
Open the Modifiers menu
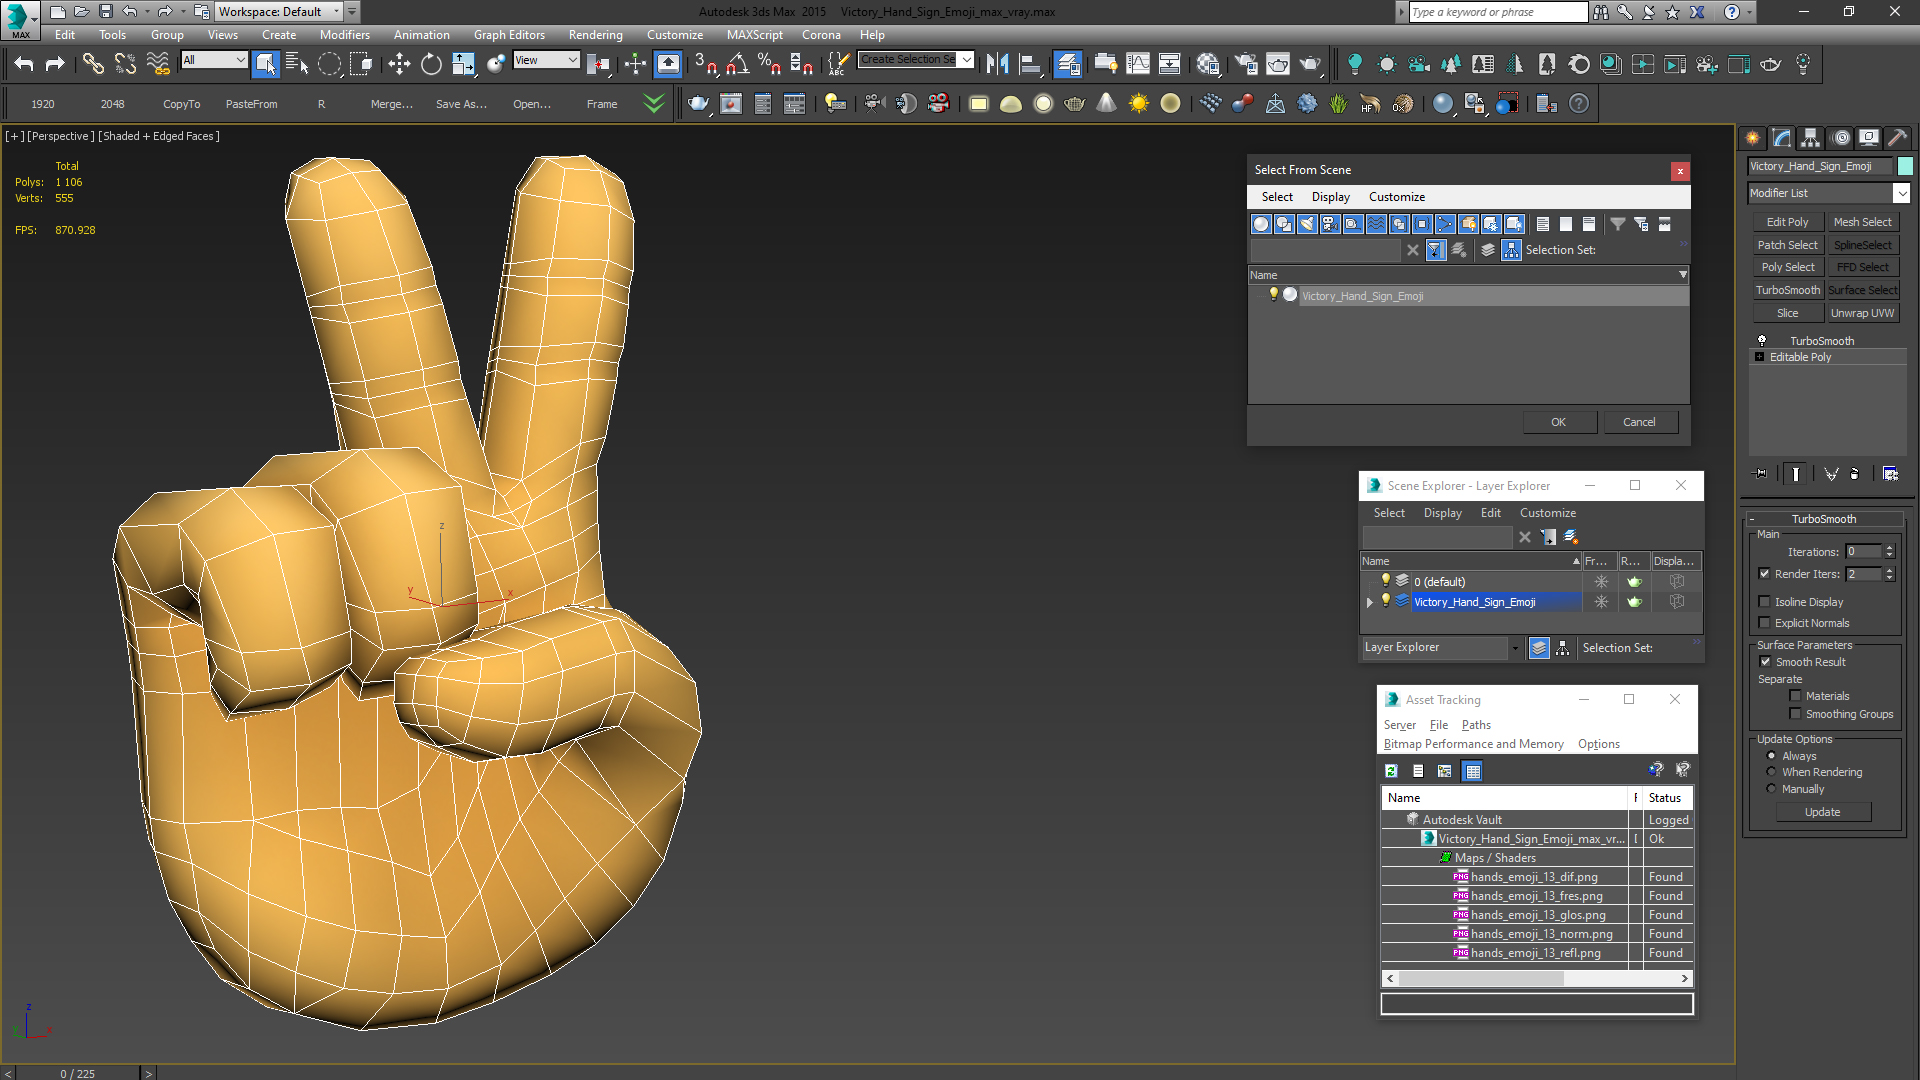[345, 35]
